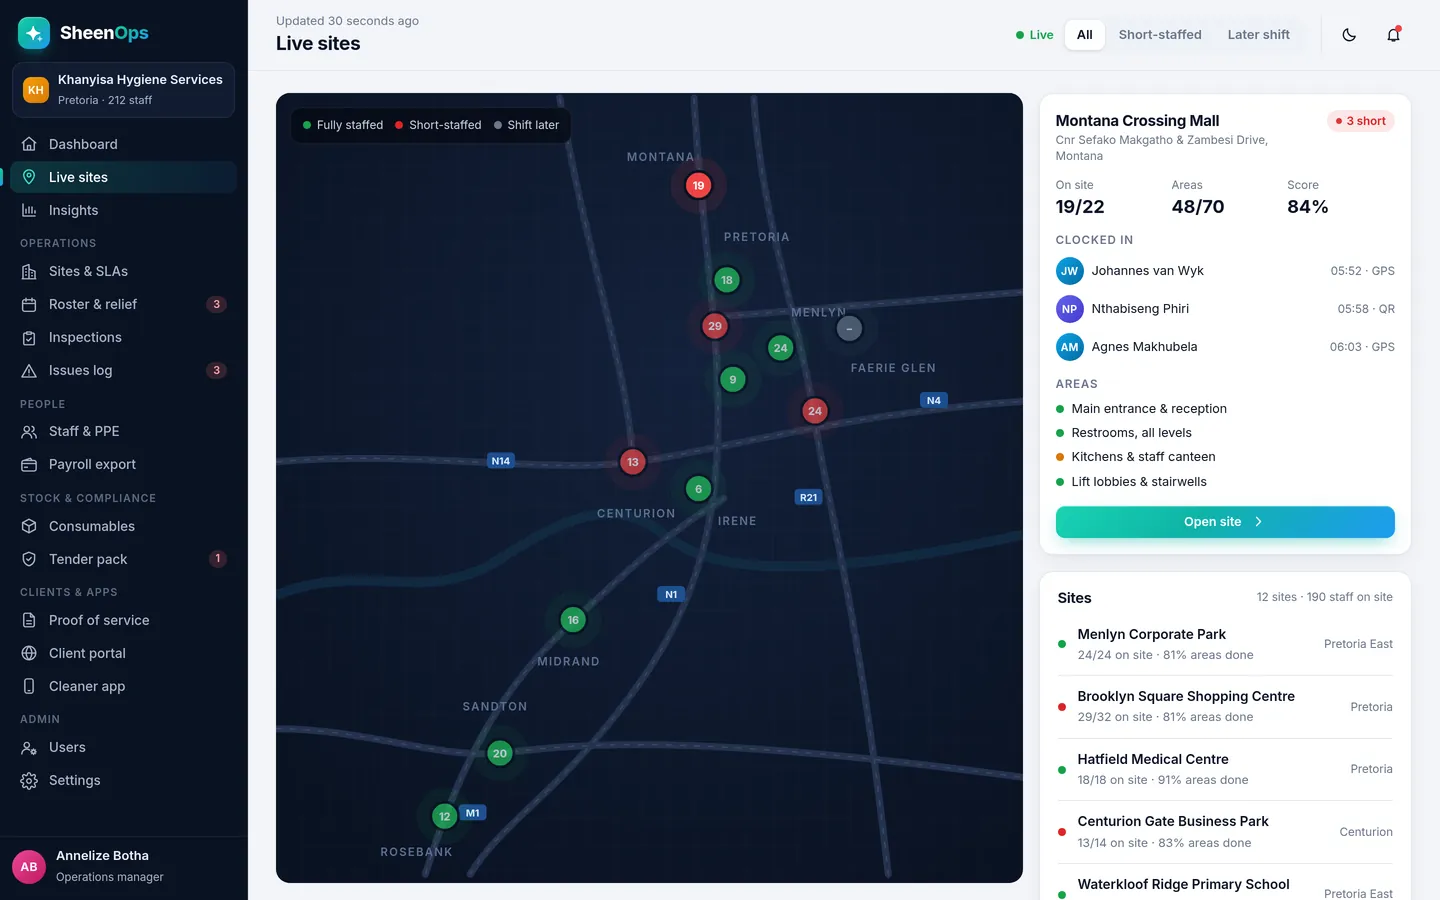This screenshot has height=900, width=1440.
Task: Open the Issues log warning icon
Action: 29,370
